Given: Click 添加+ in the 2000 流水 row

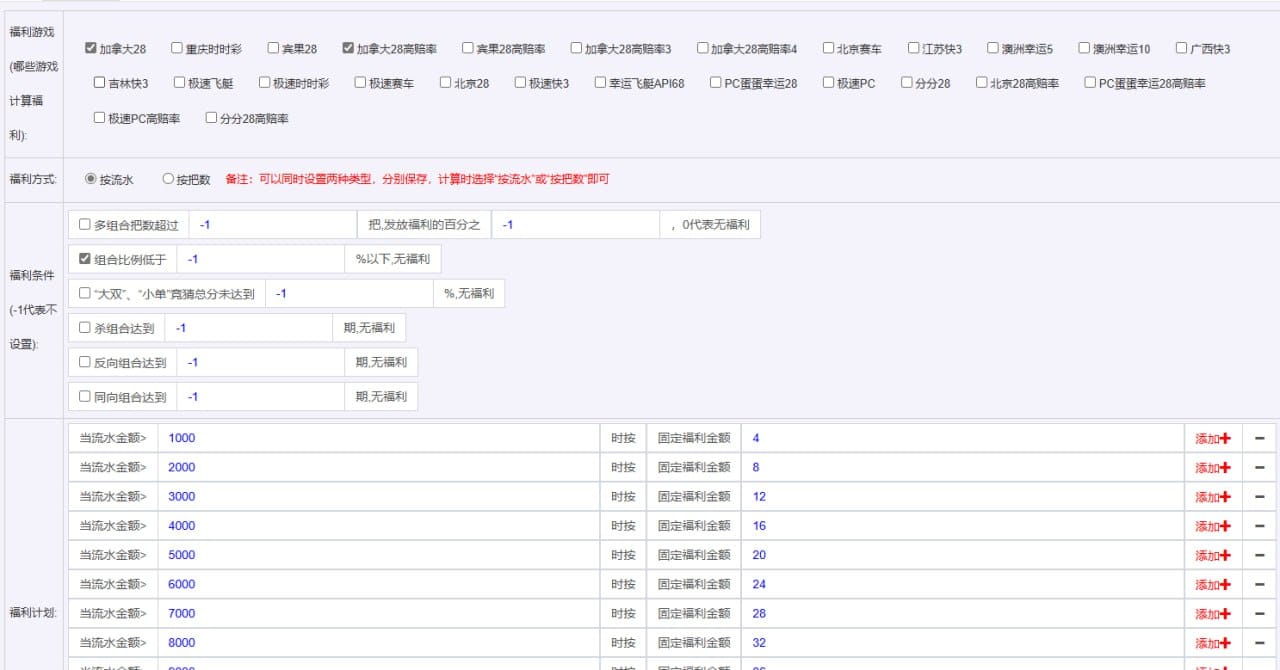Looking at the screenshot, I should (x=1213, y=467).
